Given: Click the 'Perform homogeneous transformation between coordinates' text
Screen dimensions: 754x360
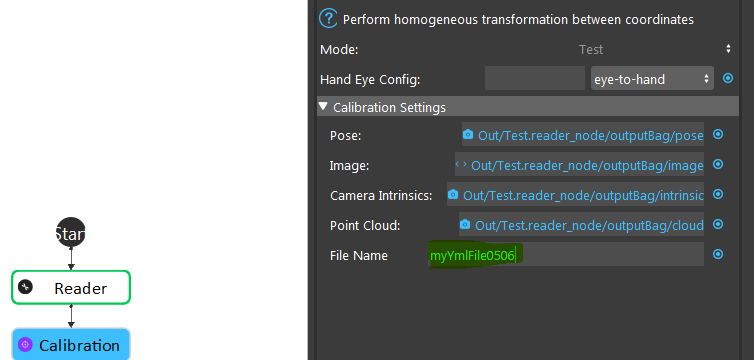Looking at the screenshot, I should point(518,20).
